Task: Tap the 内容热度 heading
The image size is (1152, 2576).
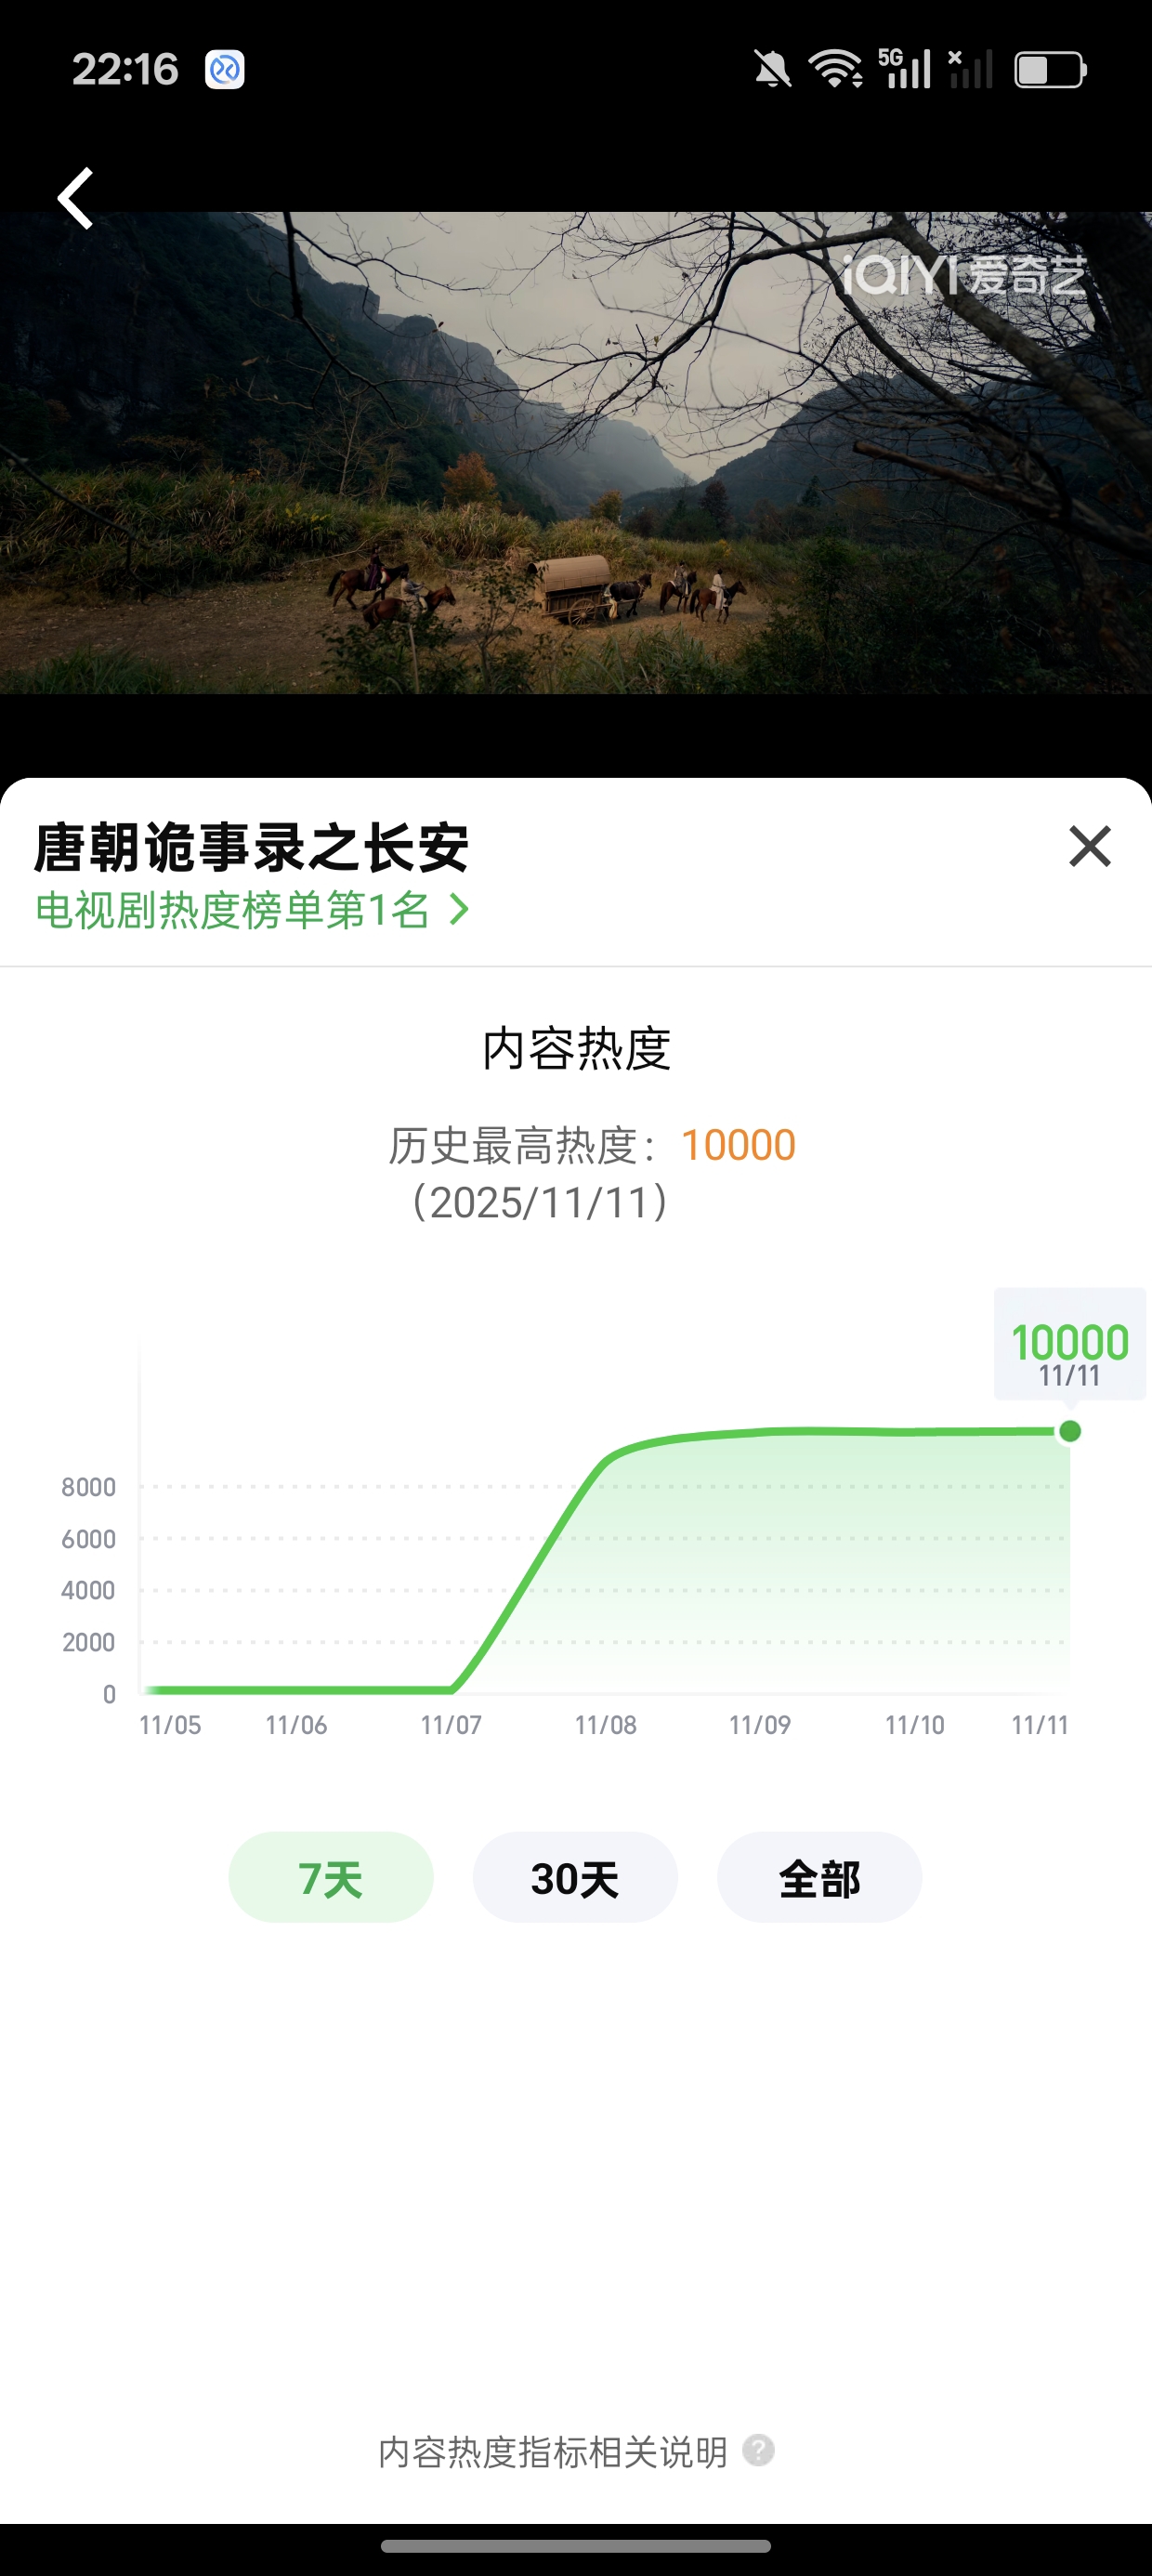Action: [x=576, y=1049]
